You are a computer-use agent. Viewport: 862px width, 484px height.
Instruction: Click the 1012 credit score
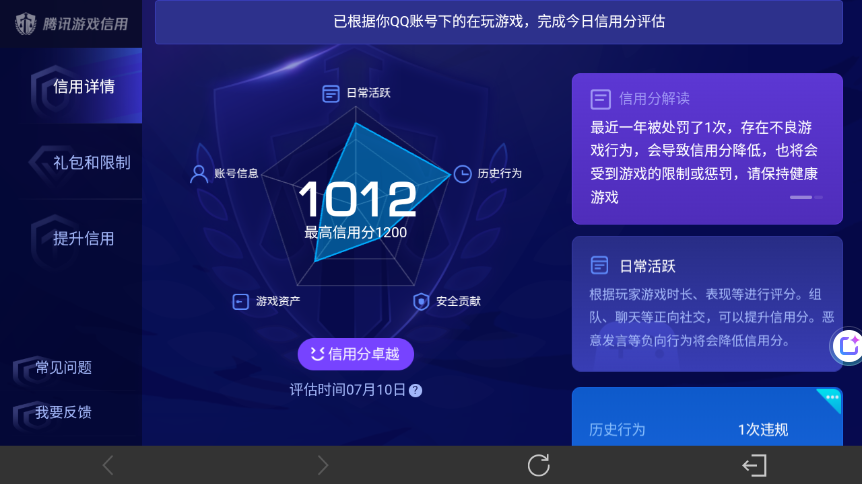pyautogui.click(x=357, y=199)
